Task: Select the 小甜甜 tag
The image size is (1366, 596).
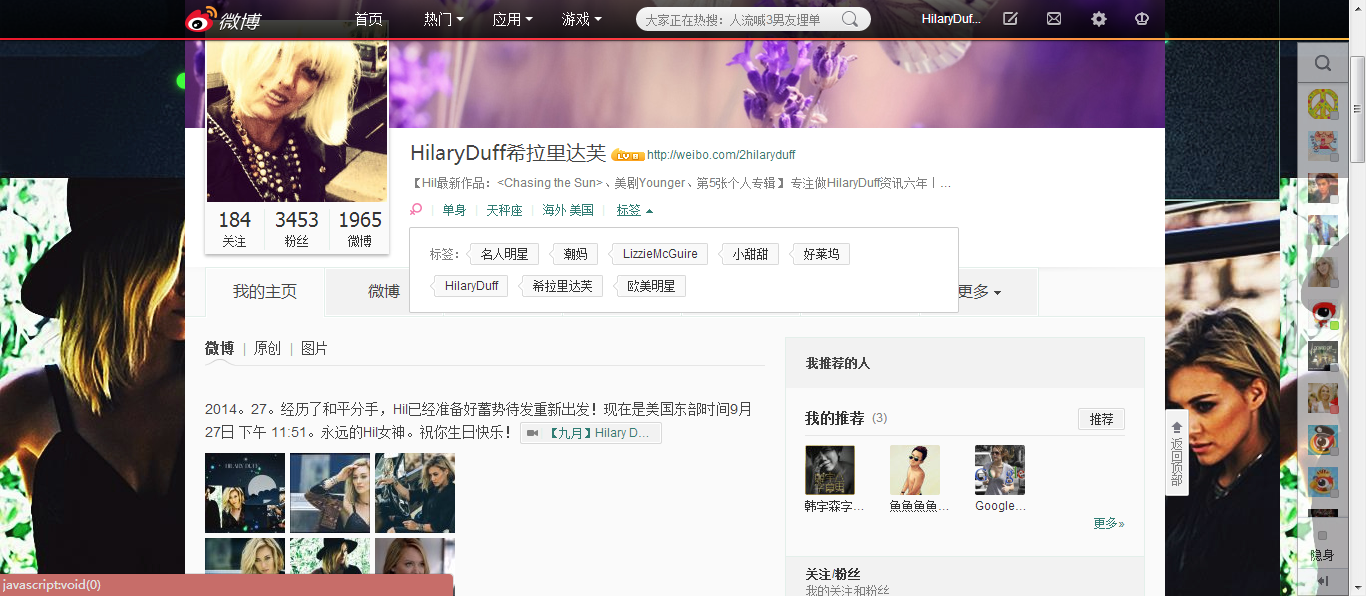Action: click(x=749, y=254)
